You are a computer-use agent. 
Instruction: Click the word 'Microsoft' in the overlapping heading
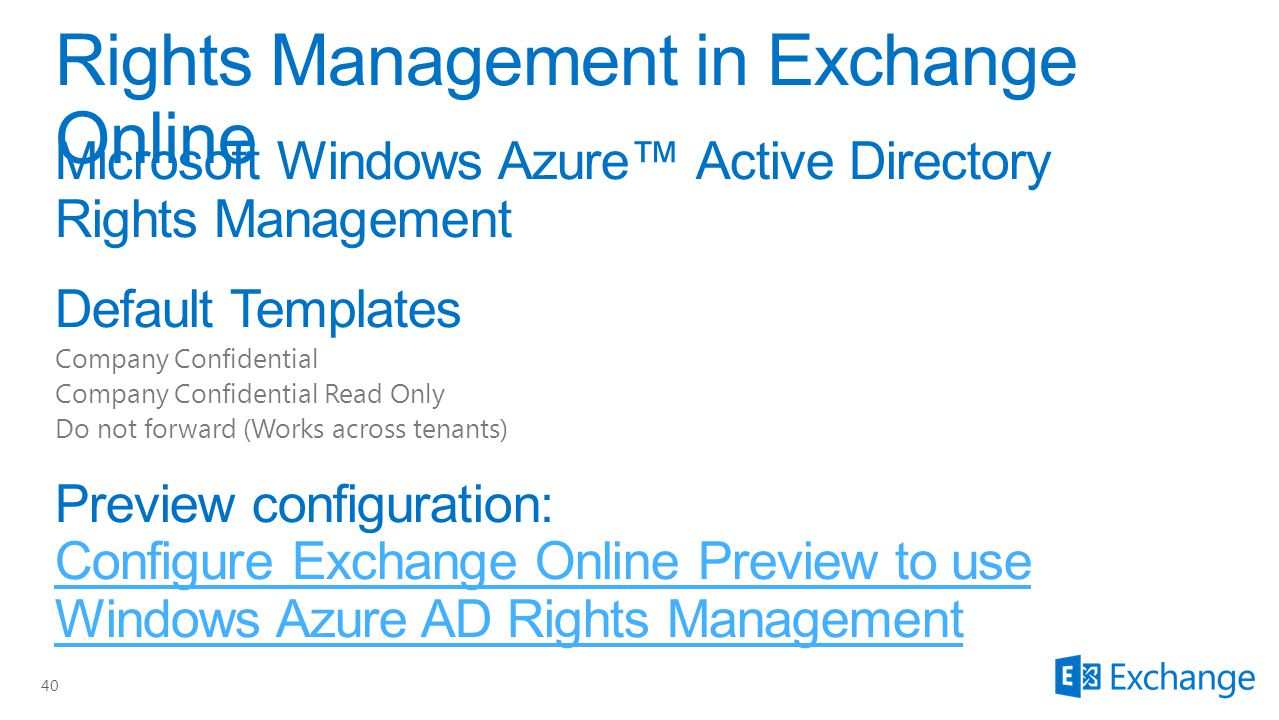click(159, 162)
